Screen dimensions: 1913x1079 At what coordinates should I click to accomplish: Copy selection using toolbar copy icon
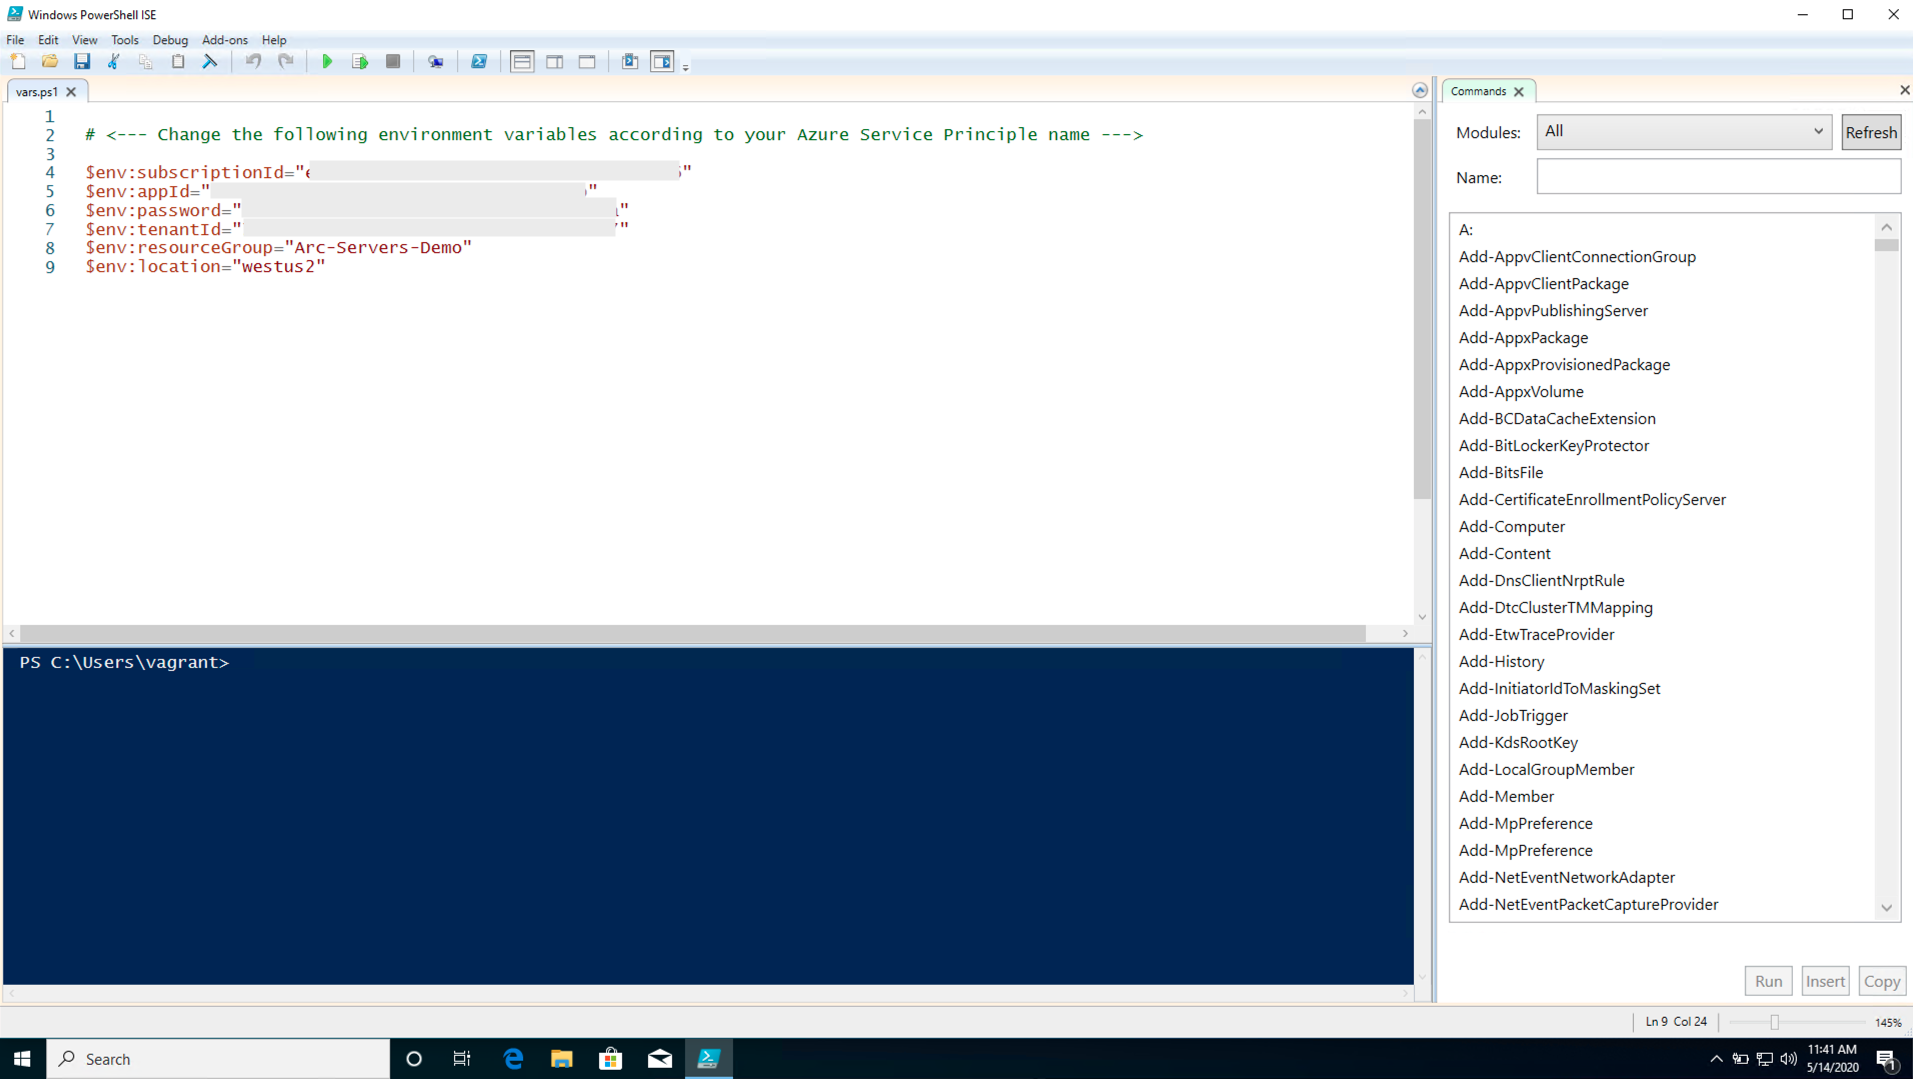(x=146, y=62)
